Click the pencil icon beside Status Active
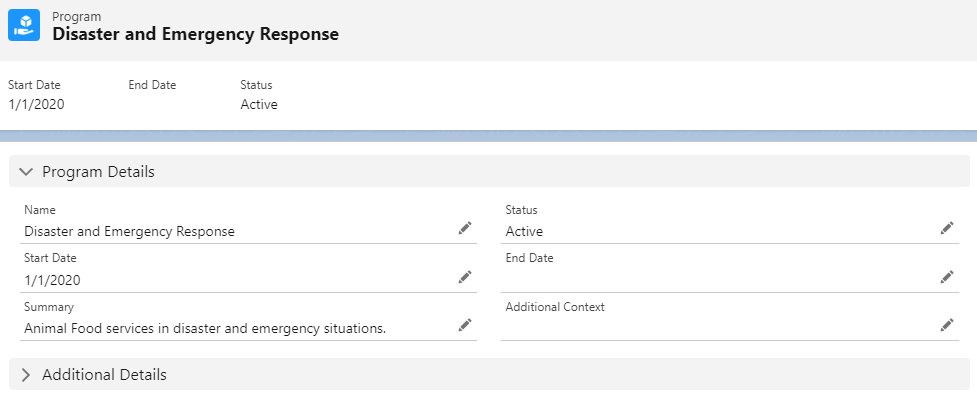The height and width of the screenshot is (400, 977). (946, 228)
